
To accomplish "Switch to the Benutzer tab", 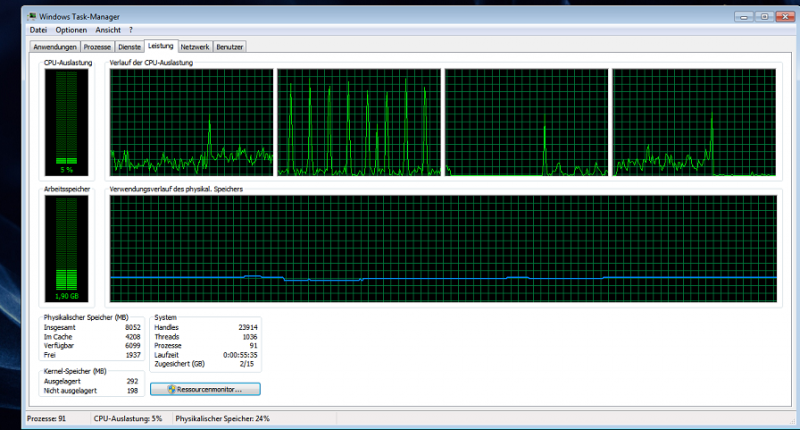I will coord(230,47).
